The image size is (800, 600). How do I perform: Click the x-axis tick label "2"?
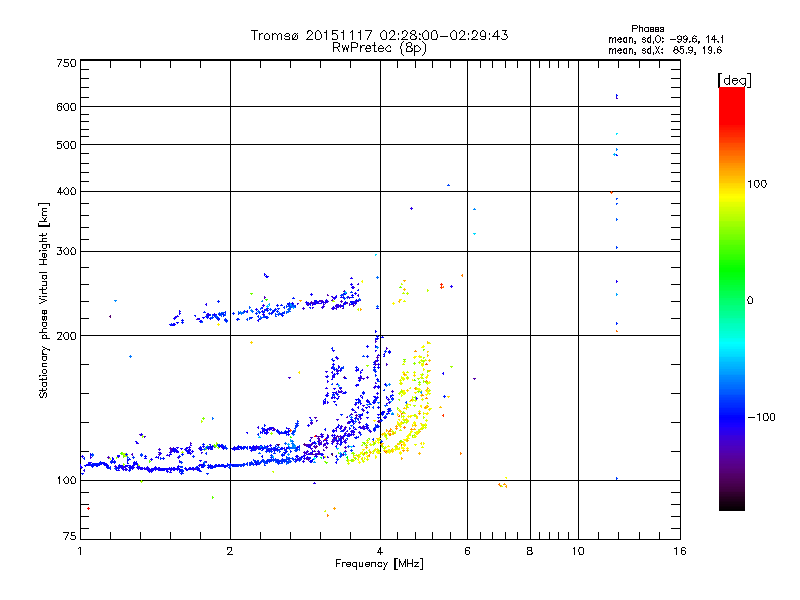(230, 551)
